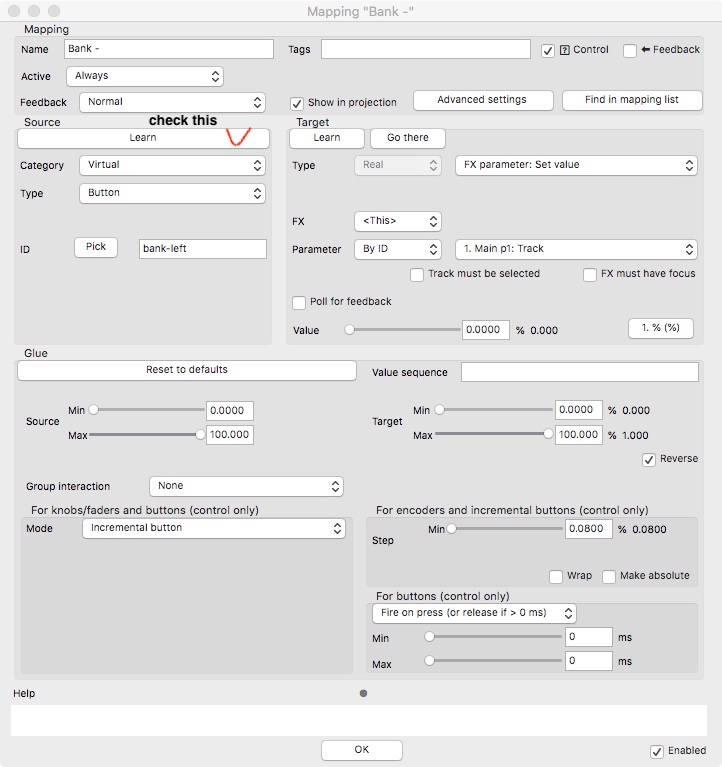Click the buttons Min ms field
Viewport: 722px width, 767px height.
pyautogui.click(x=589, y=637)
